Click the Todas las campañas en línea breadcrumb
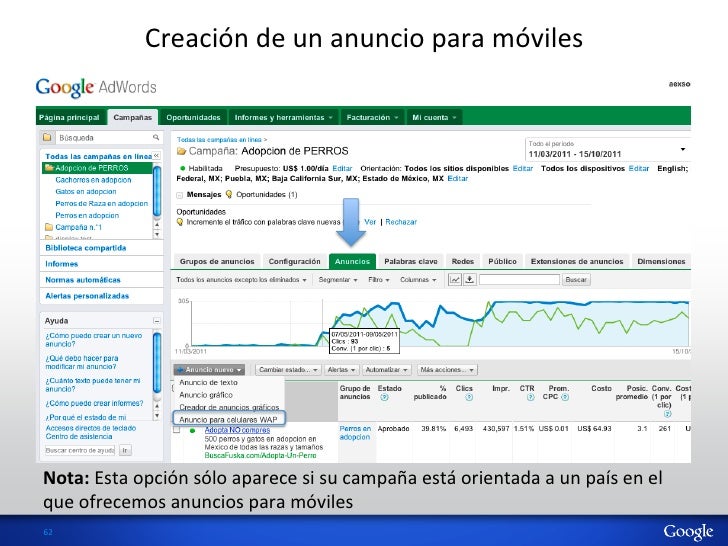728x546 pixels. [x=219, y=139]
